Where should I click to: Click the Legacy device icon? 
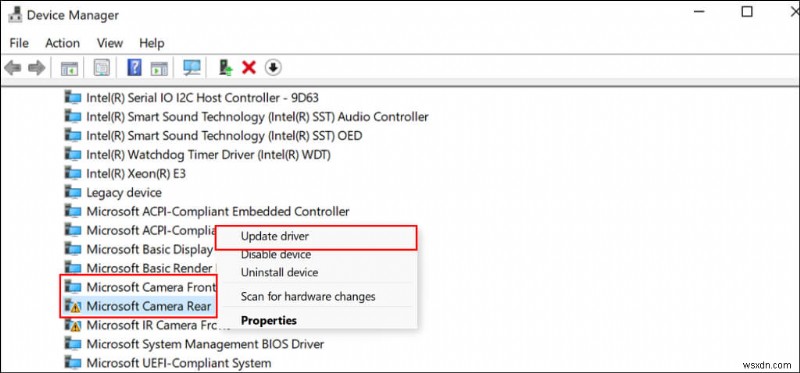click(73, 192)
